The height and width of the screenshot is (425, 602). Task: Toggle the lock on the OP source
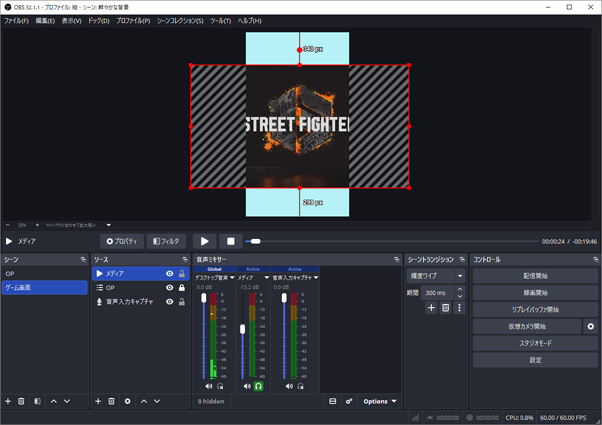[181, 287]
